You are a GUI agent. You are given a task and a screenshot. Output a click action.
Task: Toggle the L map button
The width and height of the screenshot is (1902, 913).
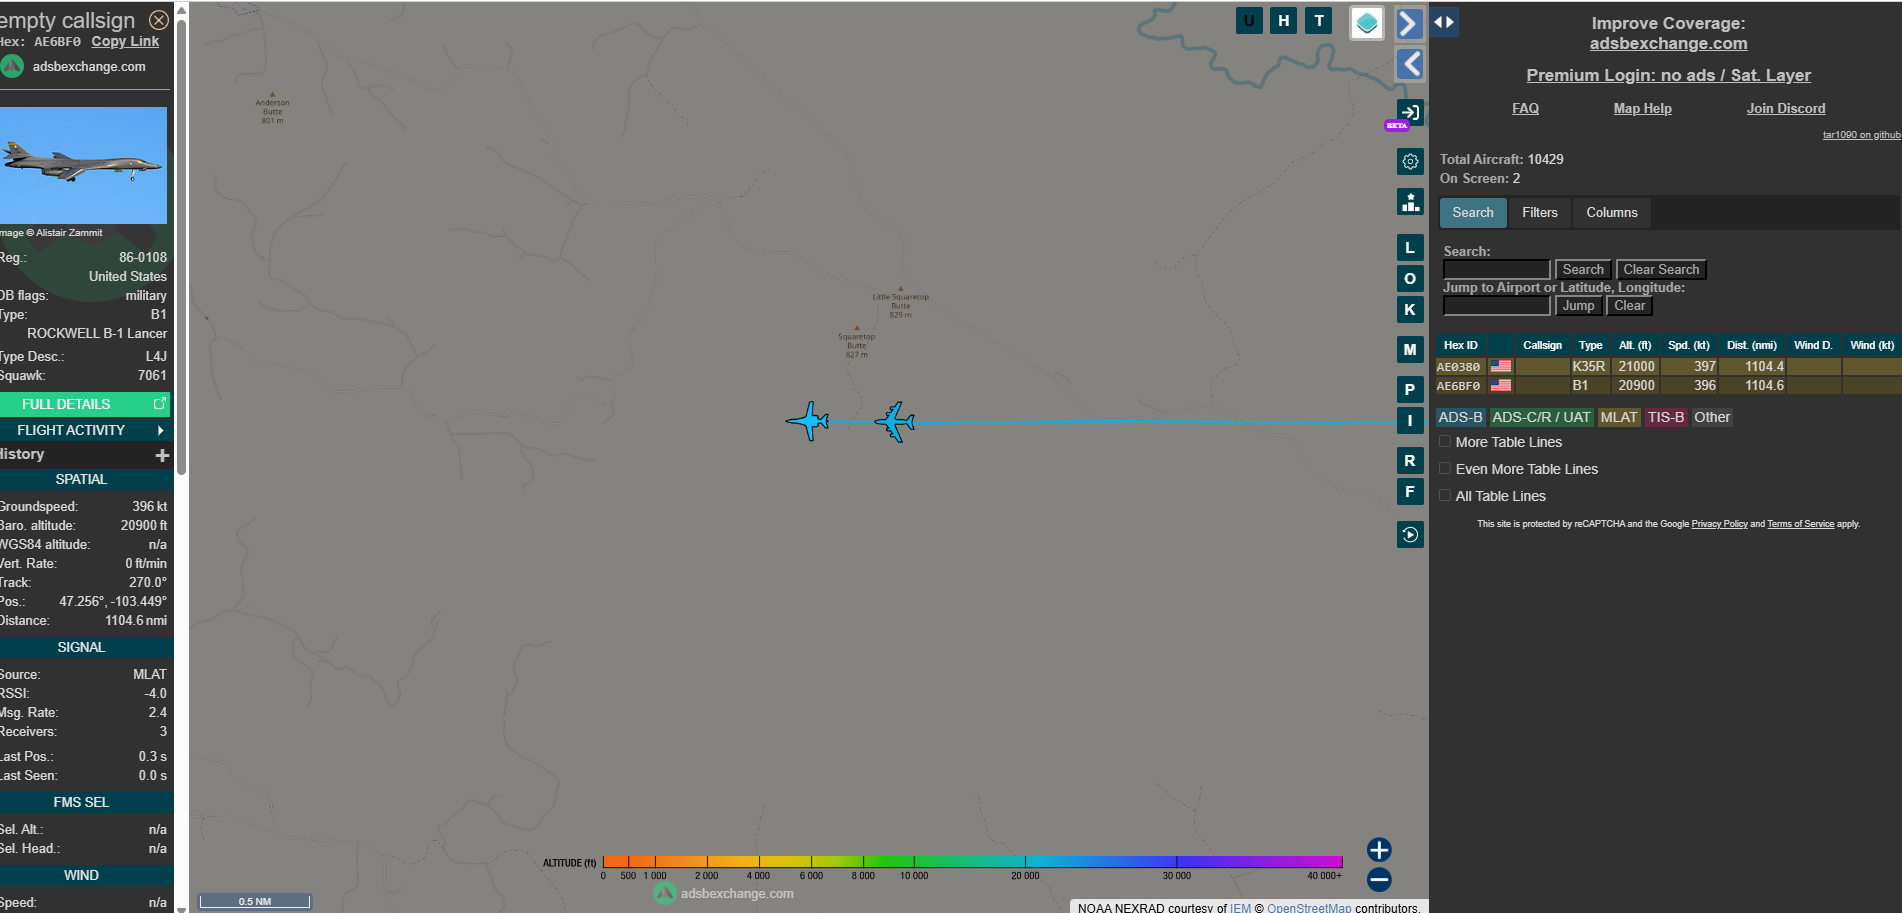[1410, 248]
